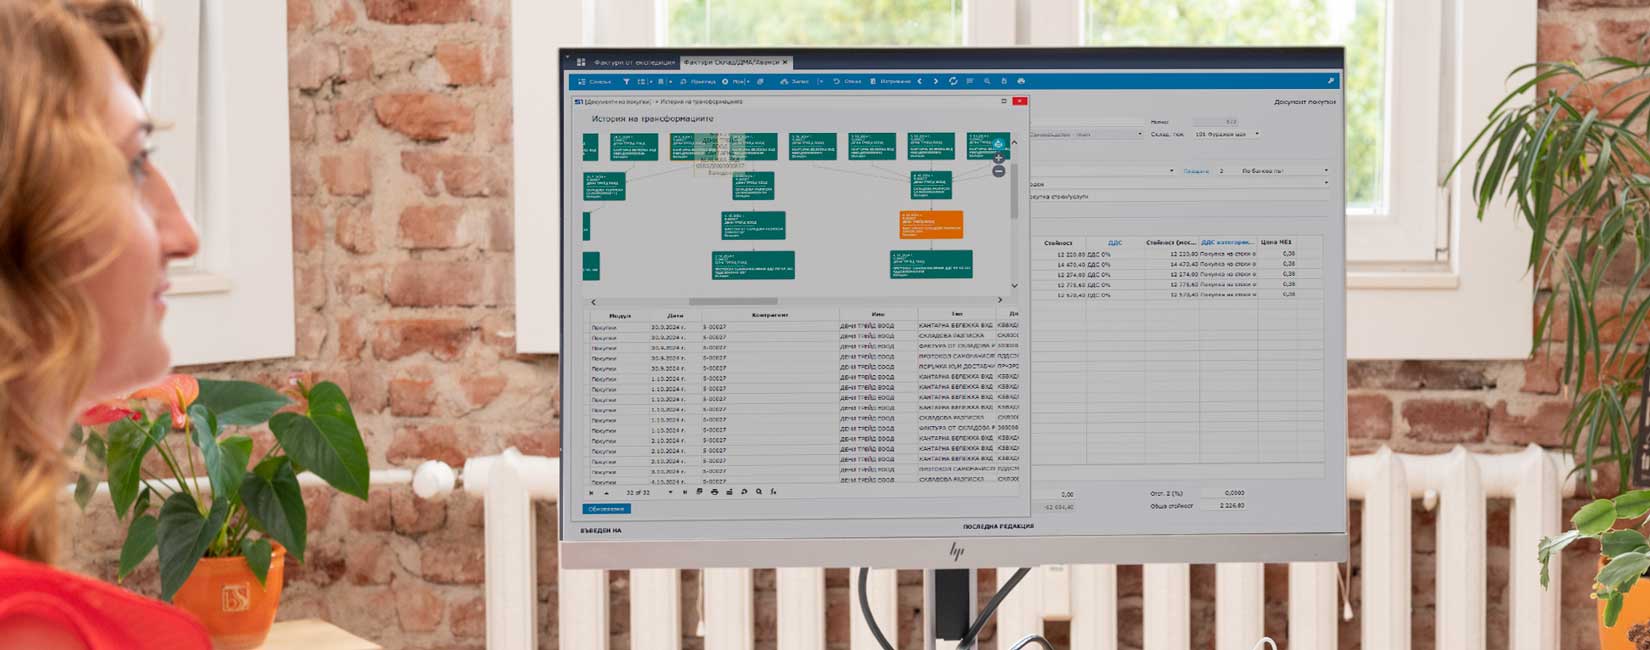Switch to Фактури от експедиция tab

pos(634,62)
